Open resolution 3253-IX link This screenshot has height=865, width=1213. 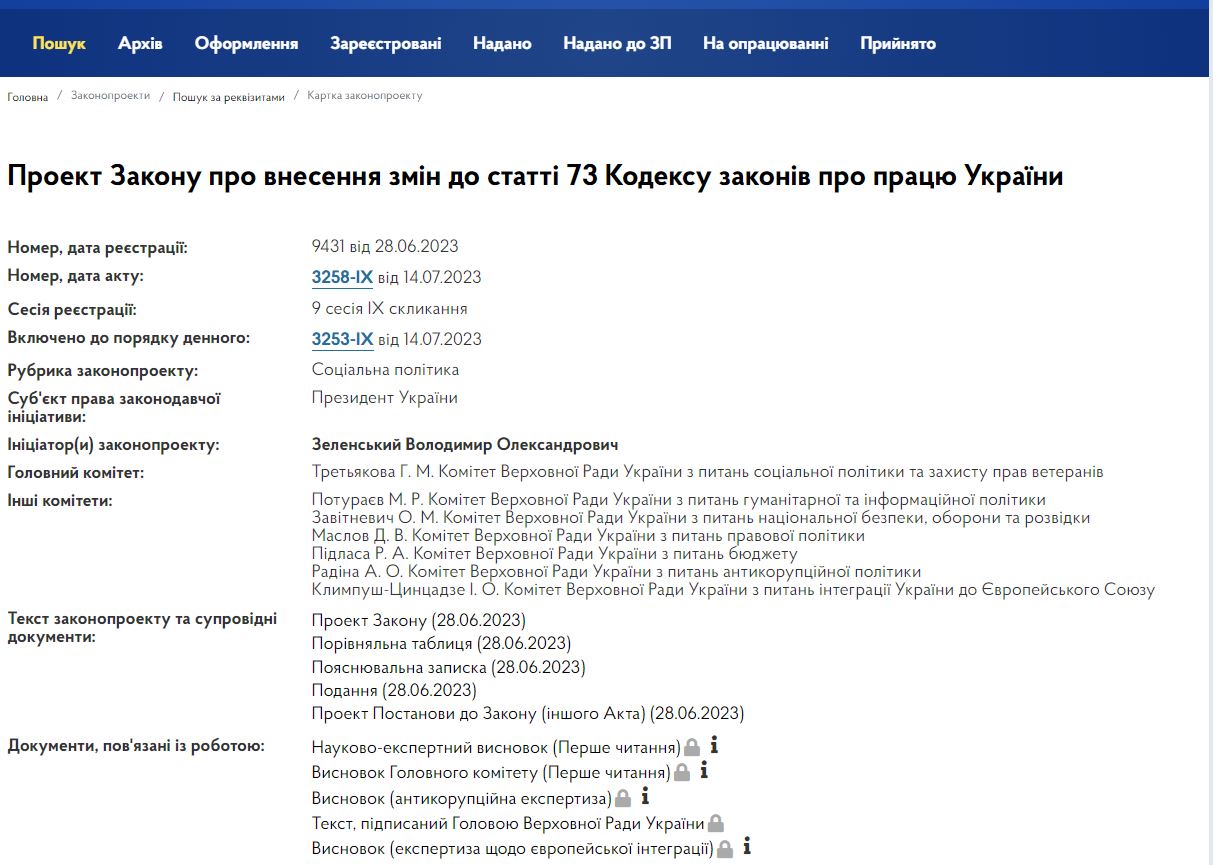[x=342, y=339]
